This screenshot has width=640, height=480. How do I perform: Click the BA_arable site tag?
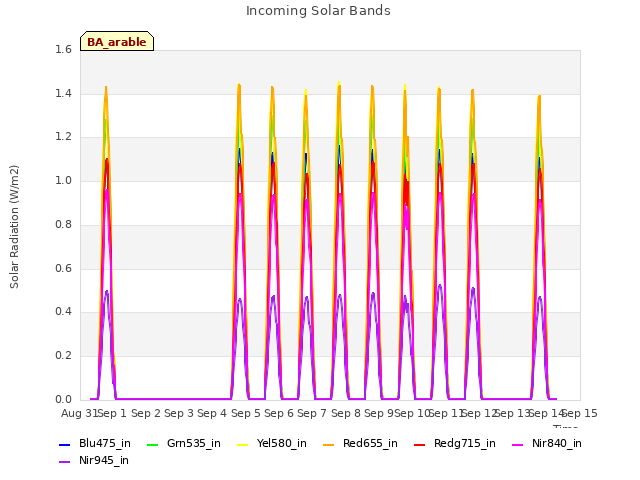(x=117, y=42)
